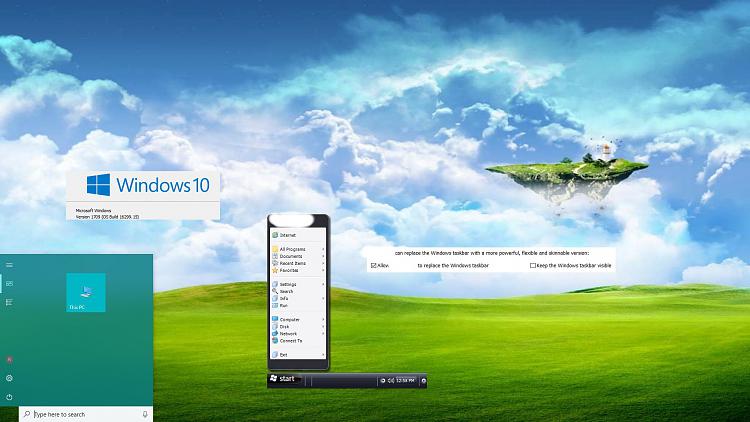Click the Network icon in classic menu
Viewport: 750px width, 422px height.
[275, 333]
